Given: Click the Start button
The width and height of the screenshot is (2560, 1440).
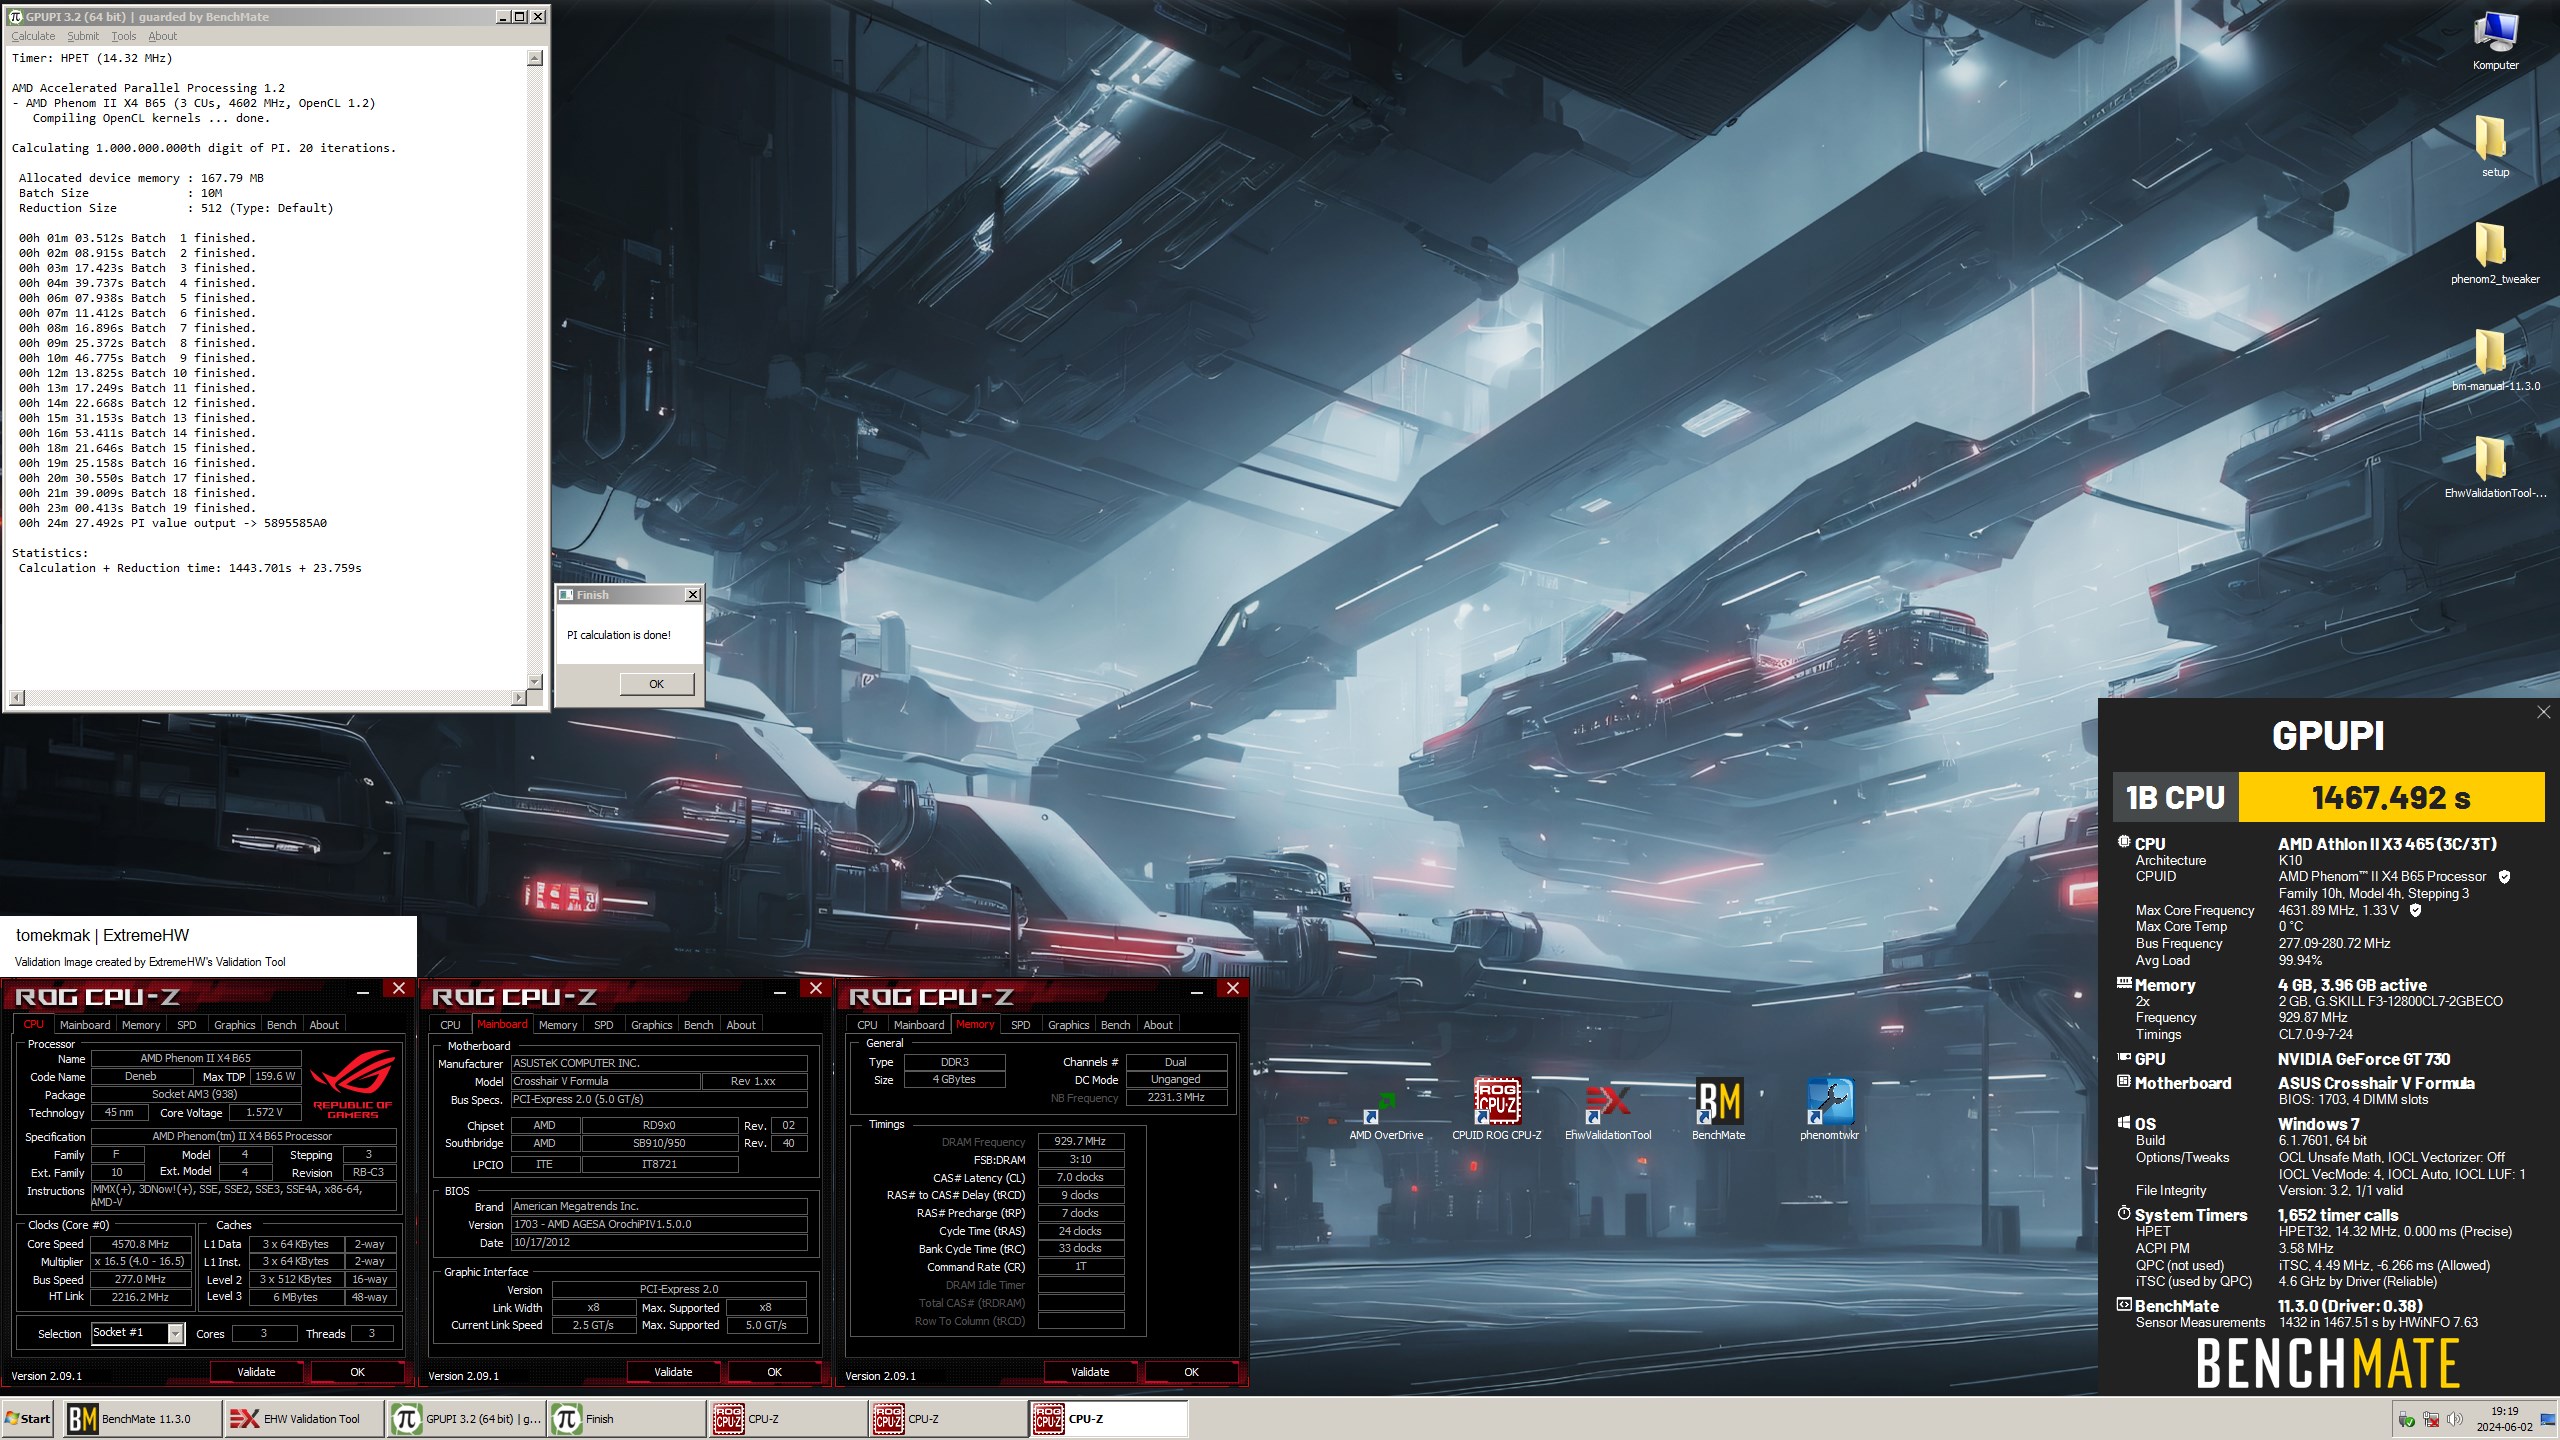Looking at the screenshot, I should 28,1418.
